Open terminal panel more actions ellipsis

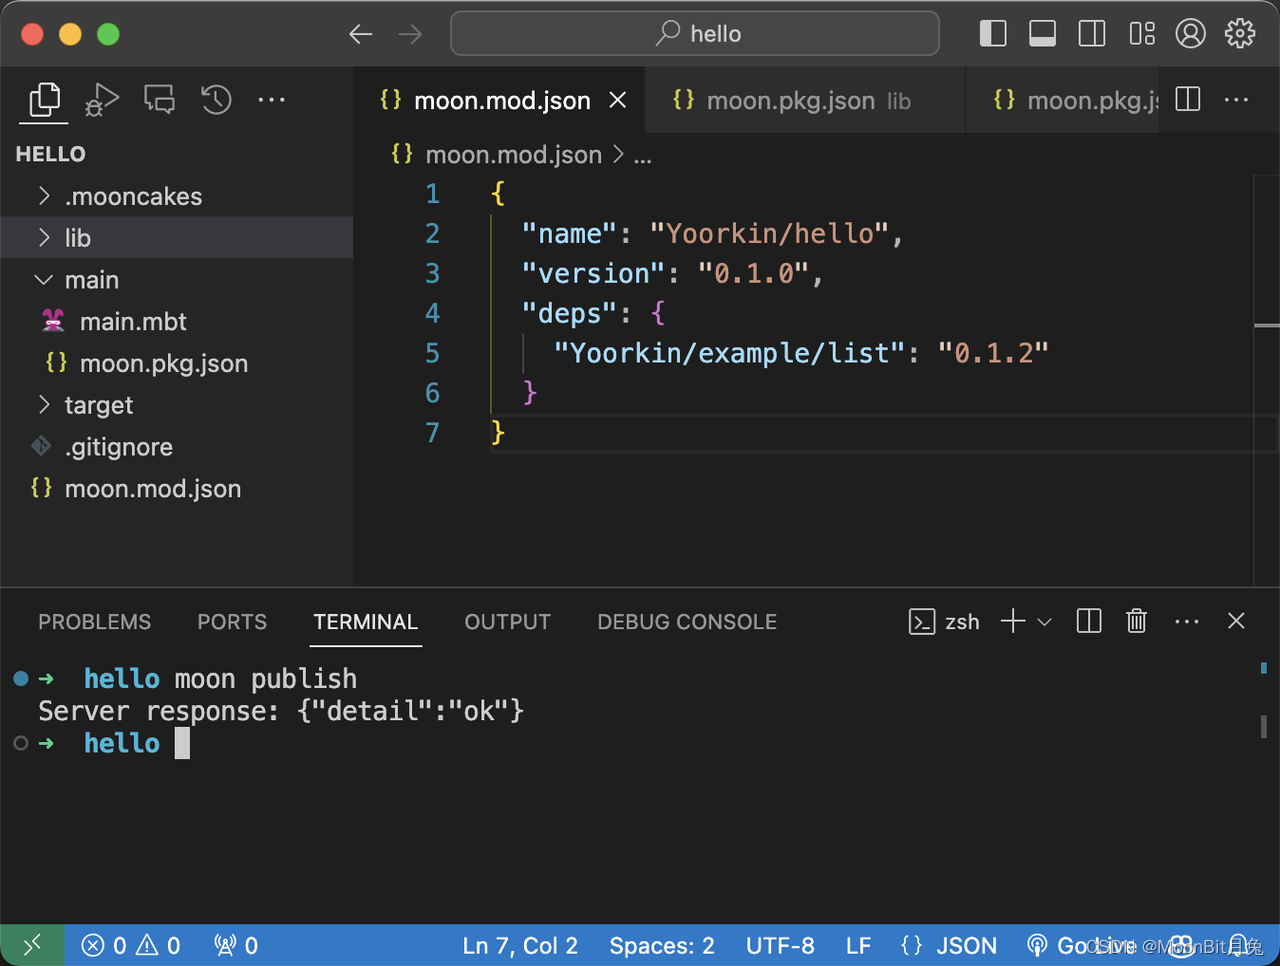(x=1187, y=621)
